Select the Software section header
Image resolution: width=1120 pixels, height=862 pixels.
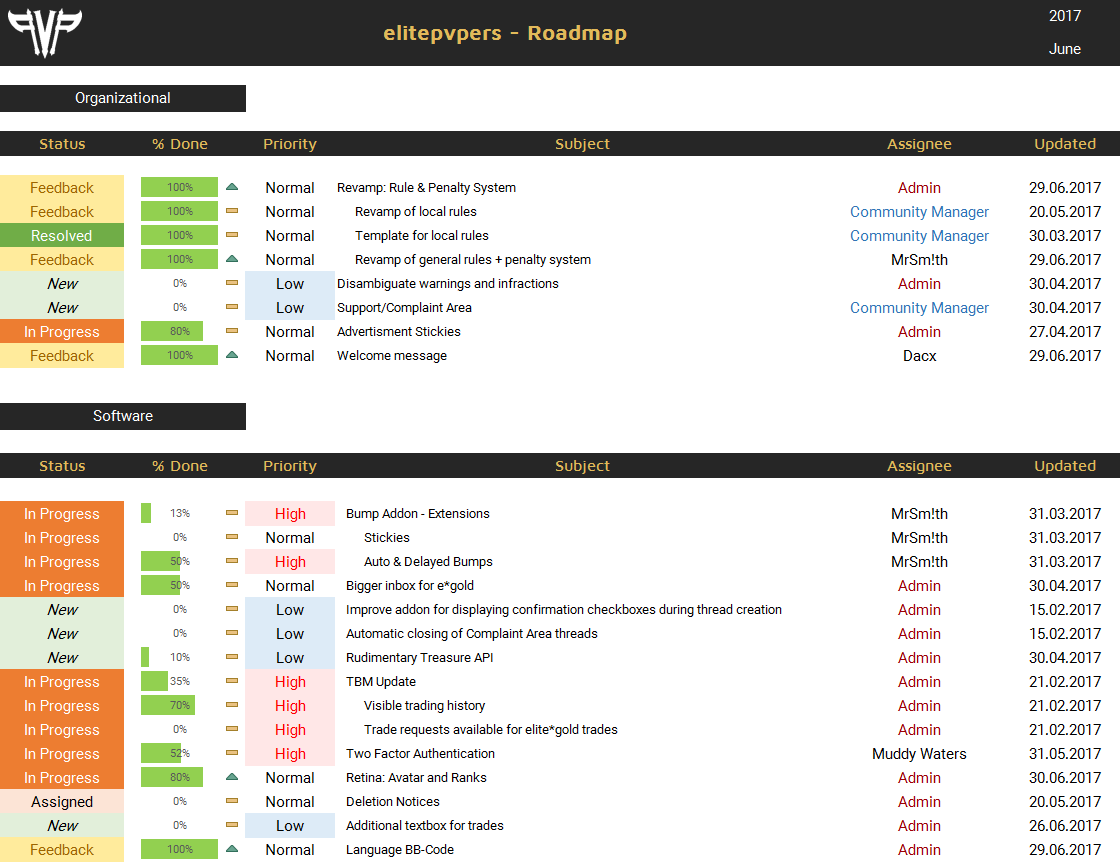click(x=123, y=416)
